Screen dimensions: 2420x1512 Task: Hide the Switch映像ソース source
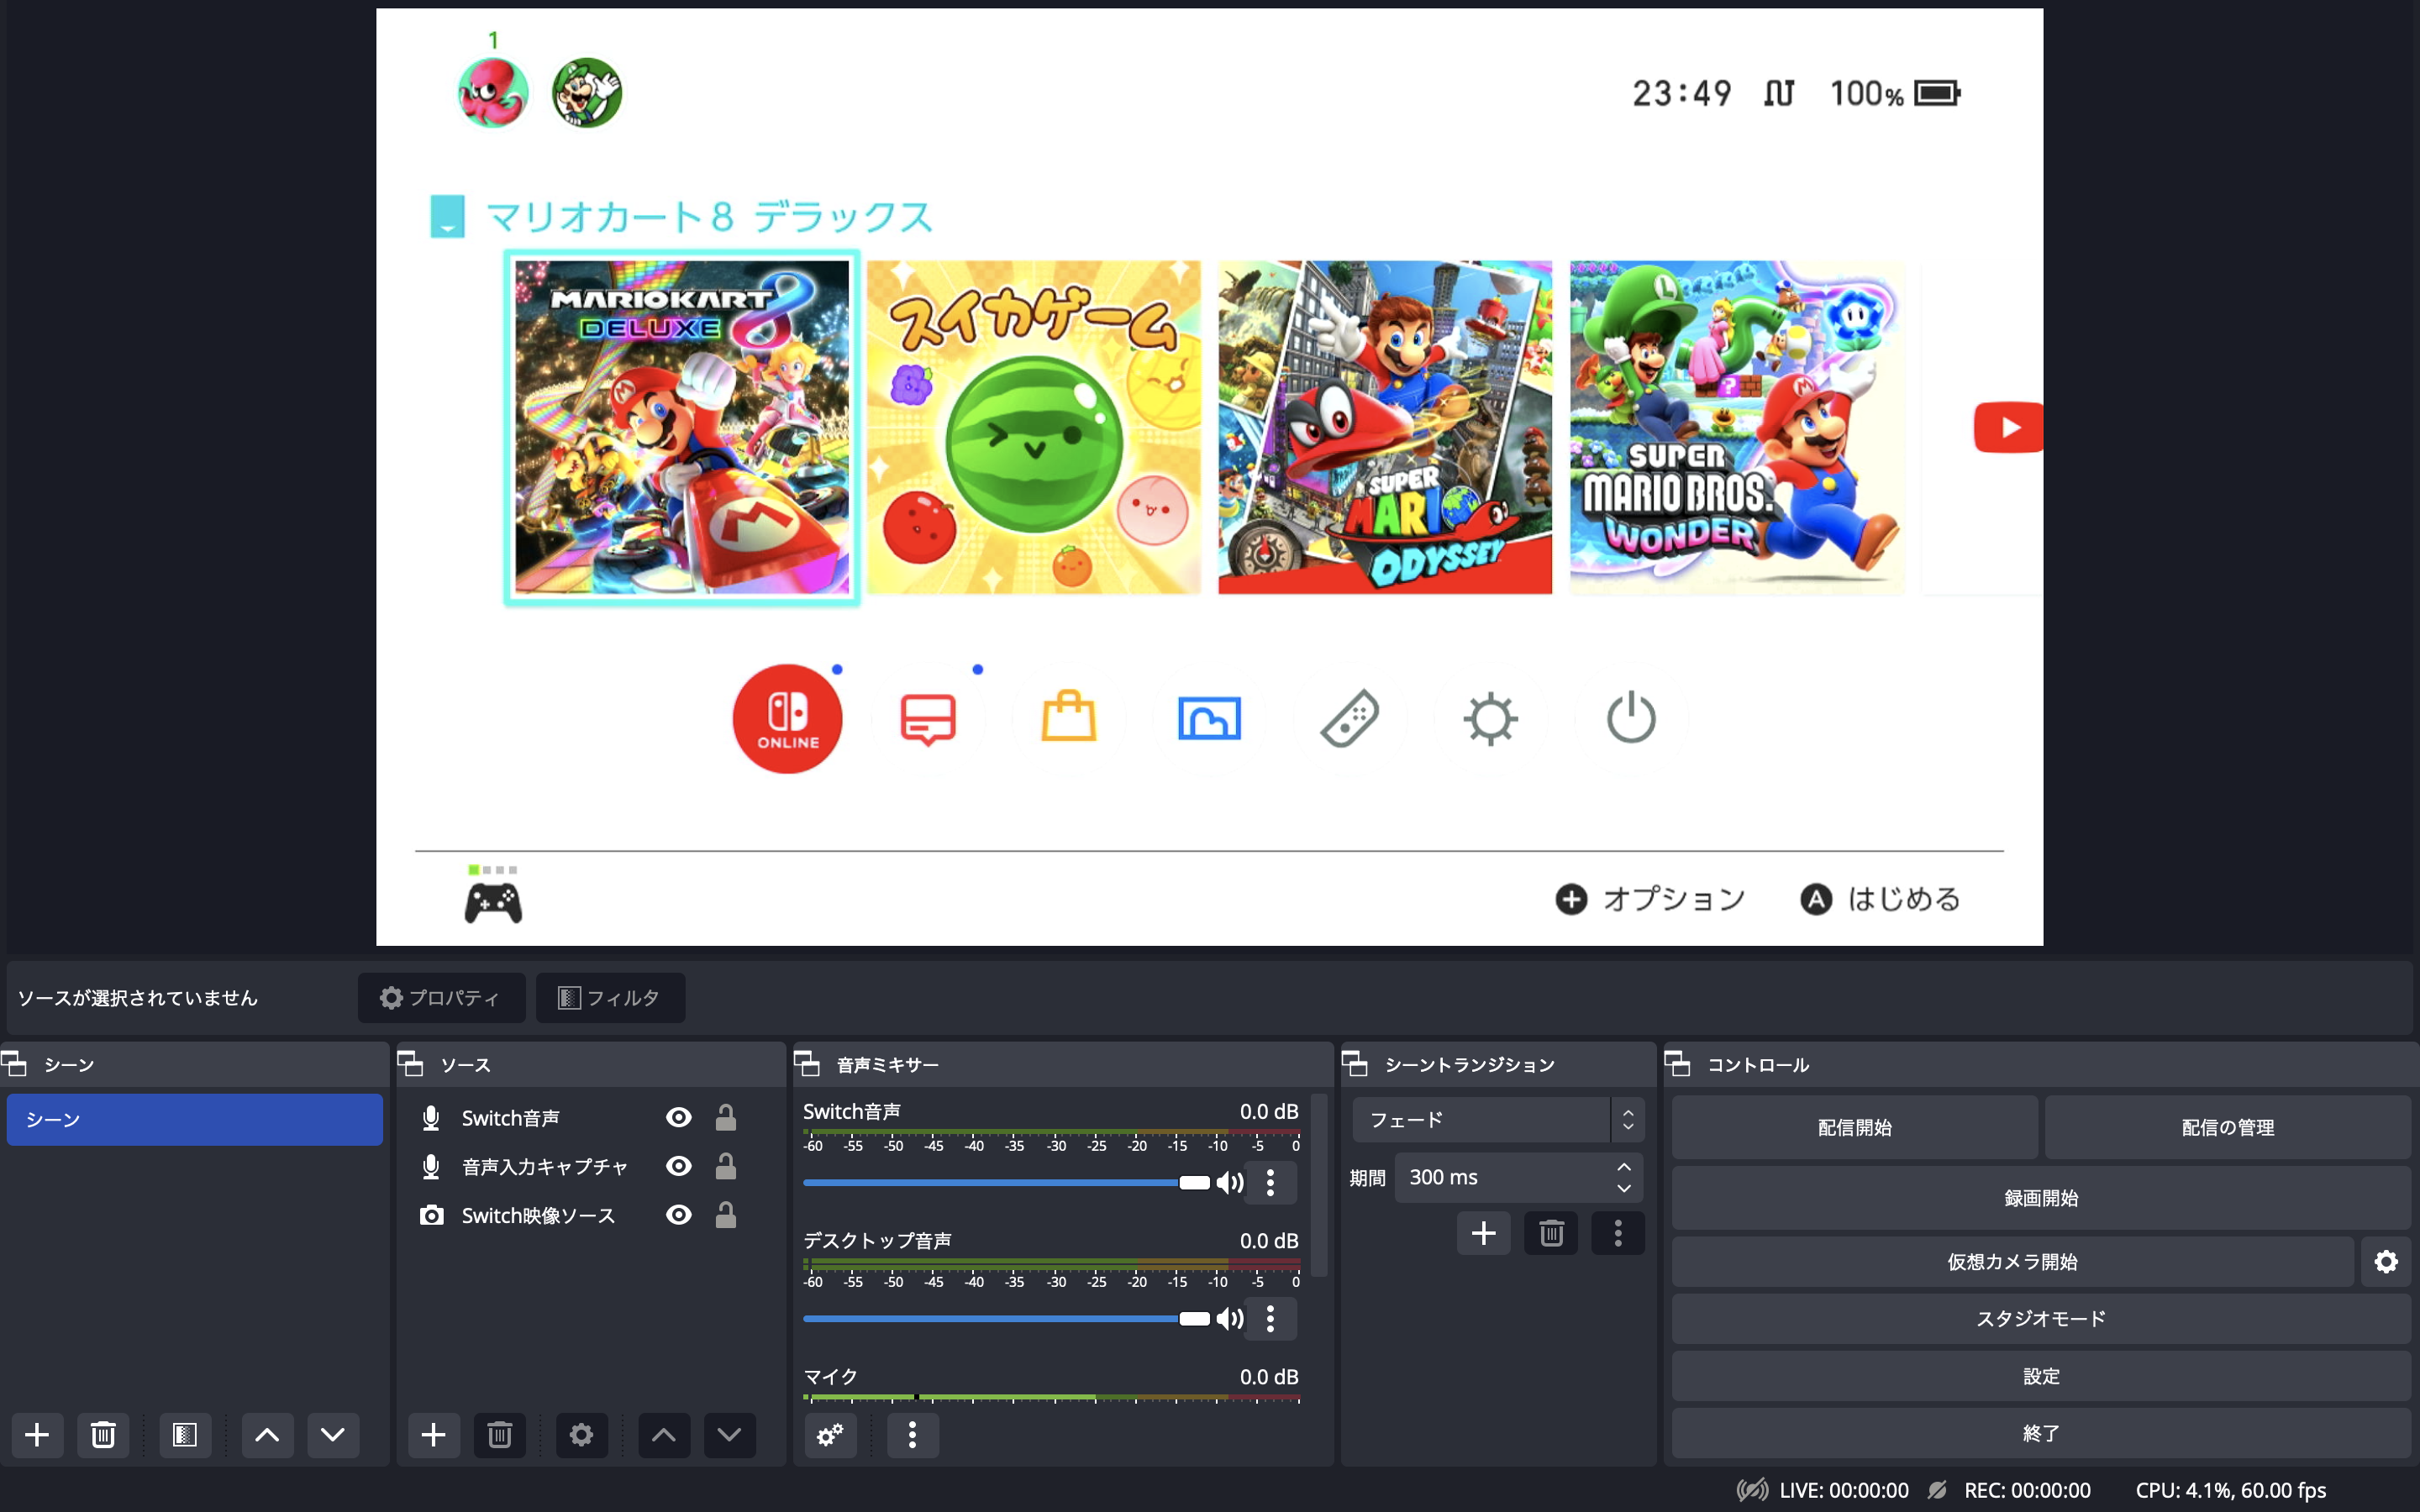coord(679,1215)
